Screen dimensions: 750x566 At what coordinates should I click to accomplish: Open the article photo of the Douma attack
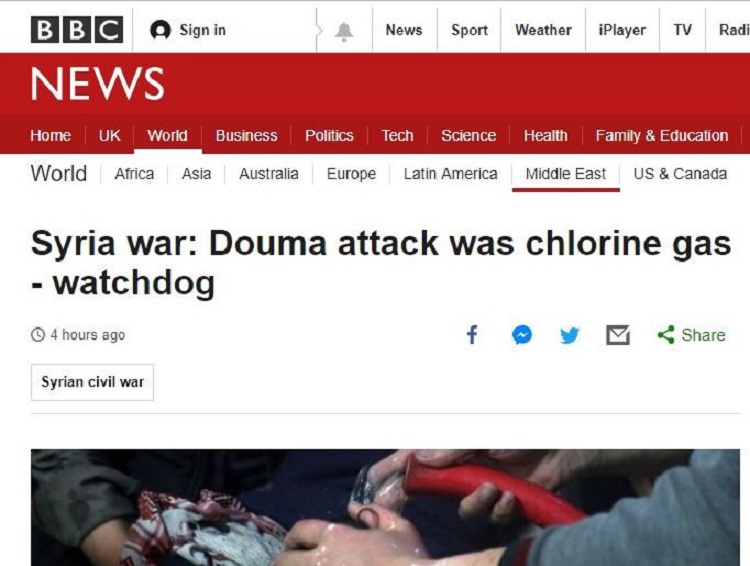pos(385,507)
